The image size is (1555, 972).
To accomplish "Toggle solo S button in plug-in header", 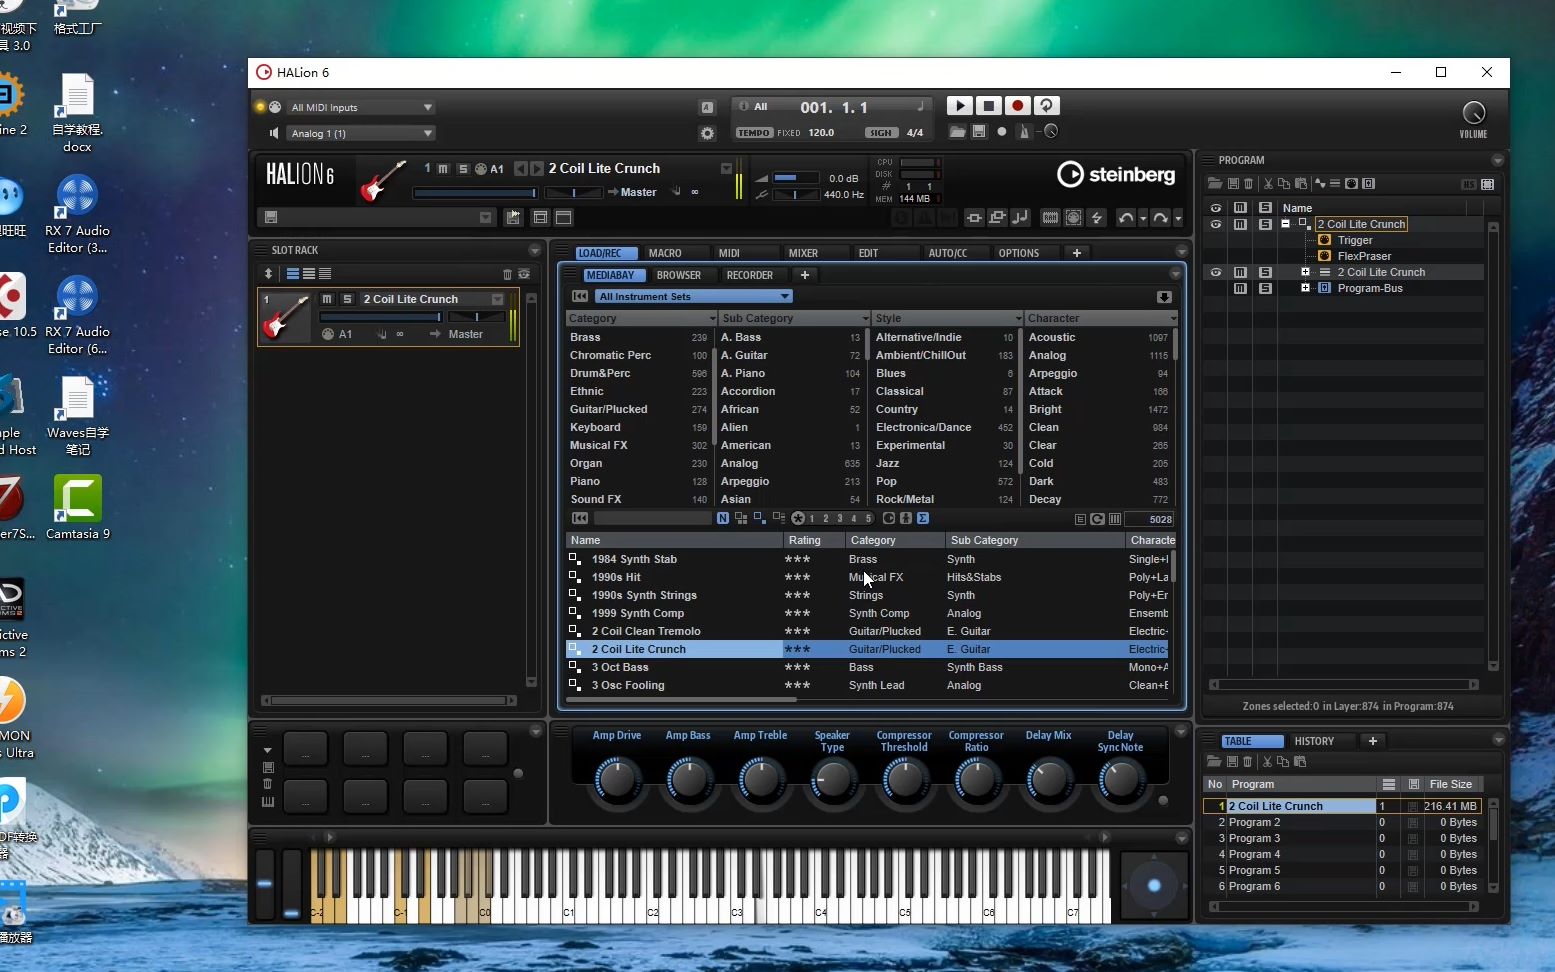I will point(462,169).
